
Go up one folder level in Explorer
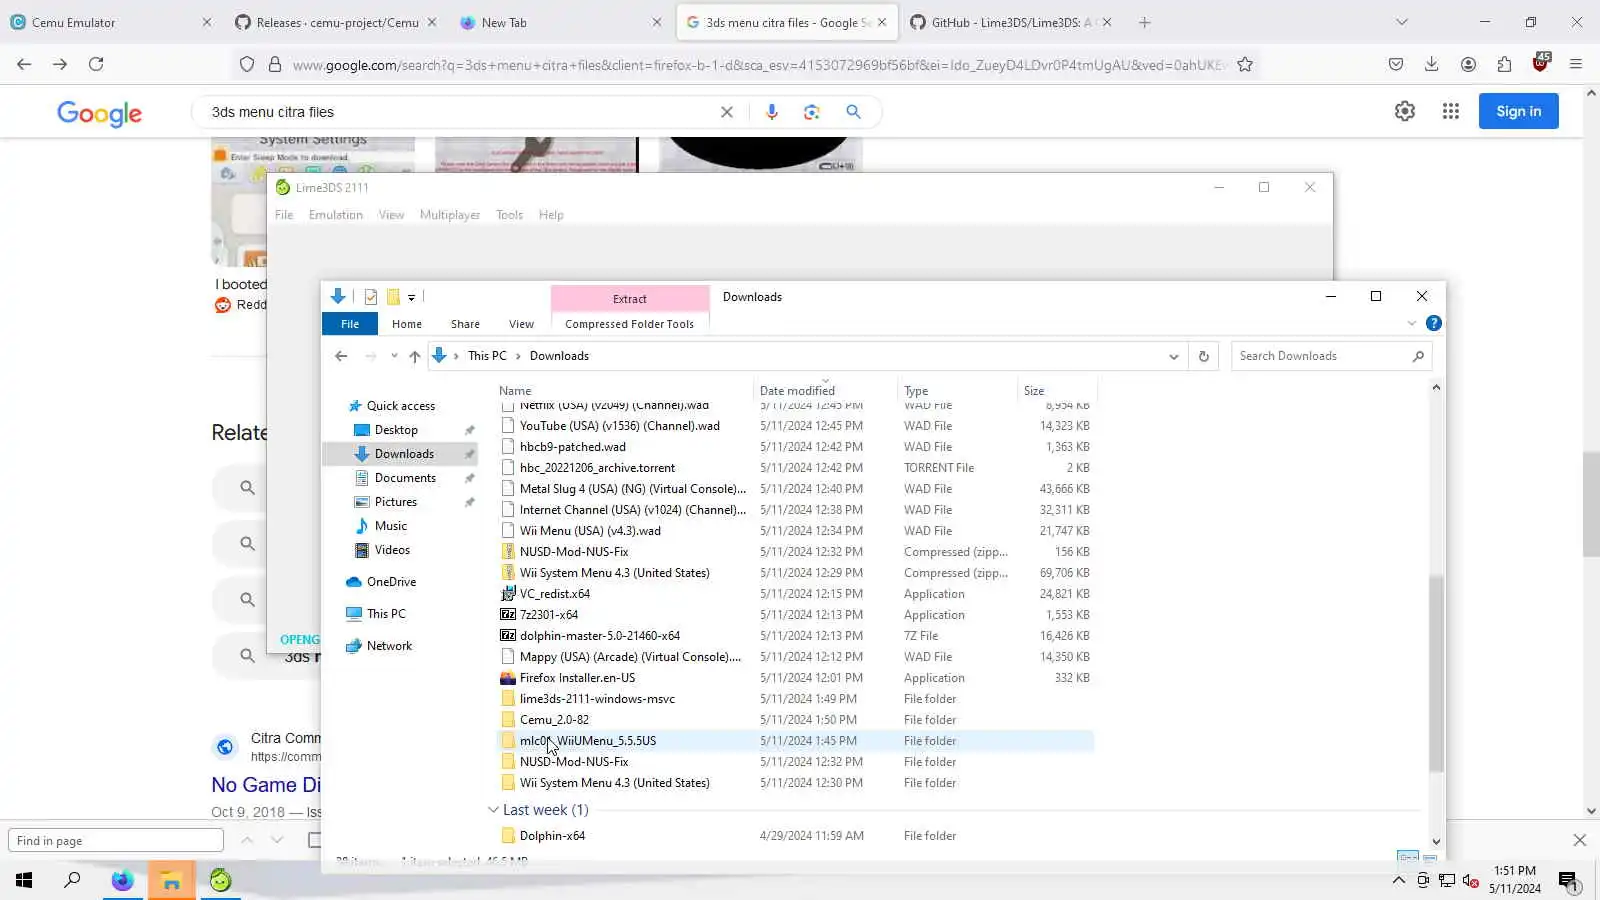pos(414,356)
